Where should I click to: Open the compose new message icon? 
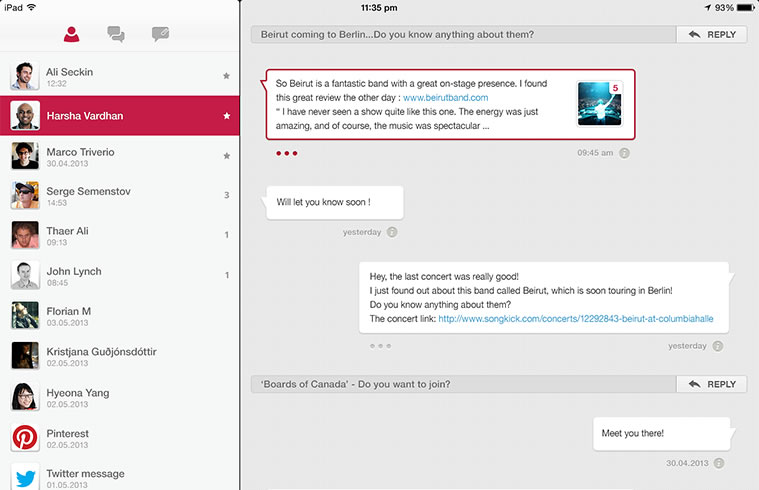coord(160,34)
